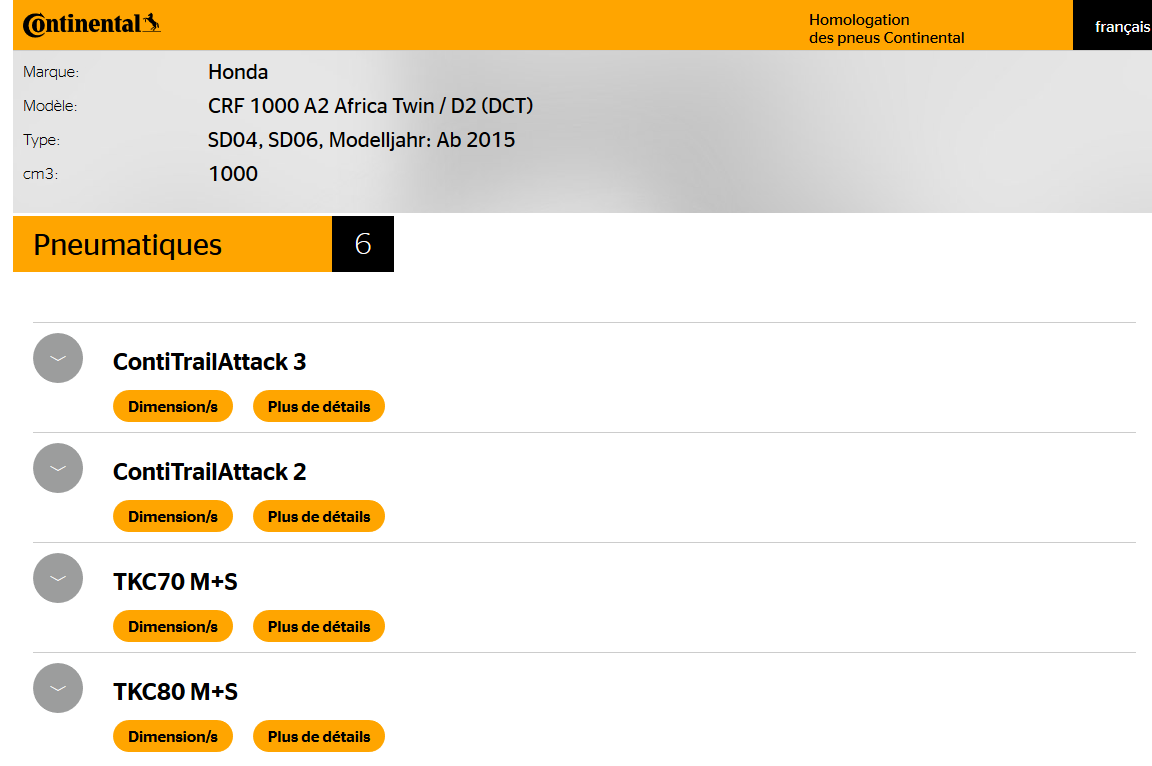Click the Continental horse logo

pyautogui.click(x=91, y=24)
